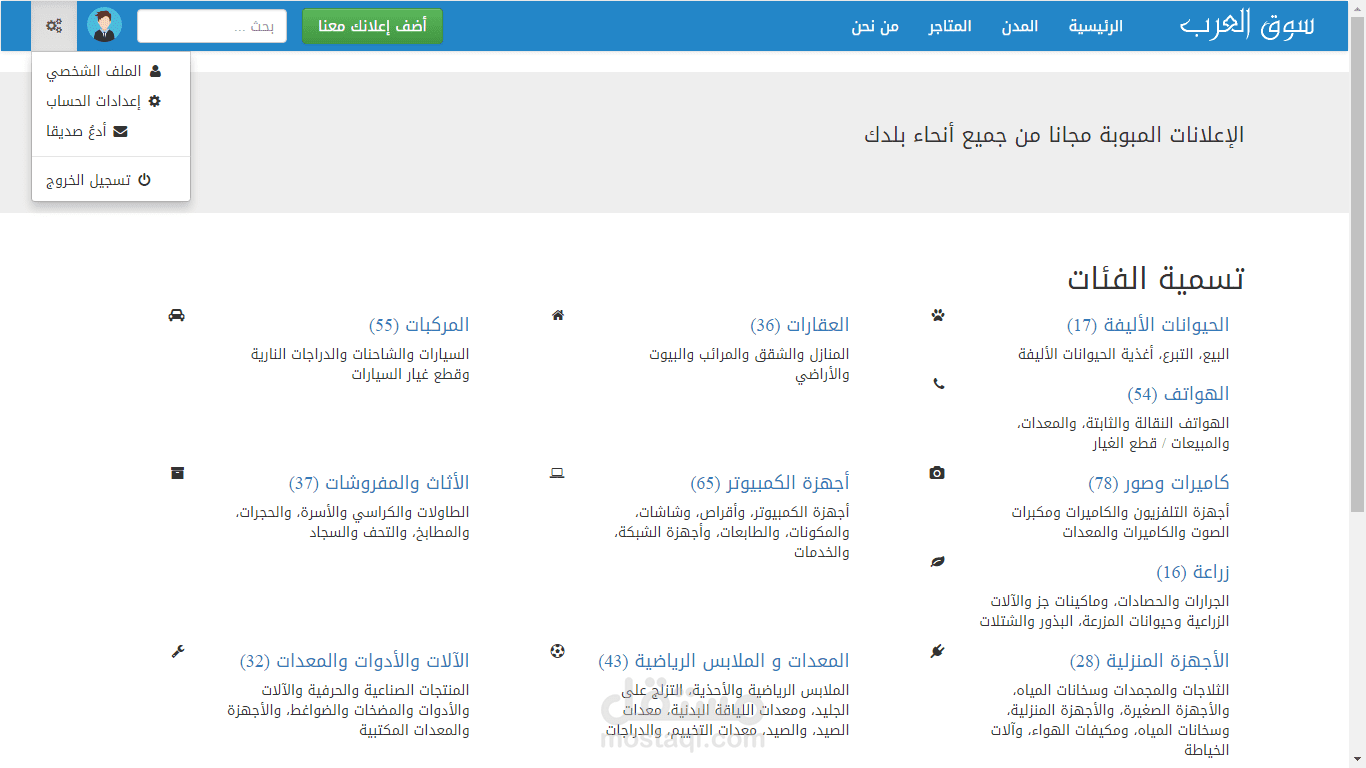
Task: Open كاميرات وصور (78) category
Action: tap(1159, 483)
